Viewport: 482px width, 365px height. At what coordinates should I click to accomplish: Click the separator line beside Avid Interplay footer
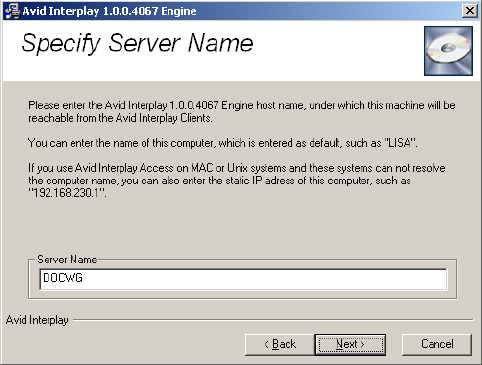click(273, 320)
